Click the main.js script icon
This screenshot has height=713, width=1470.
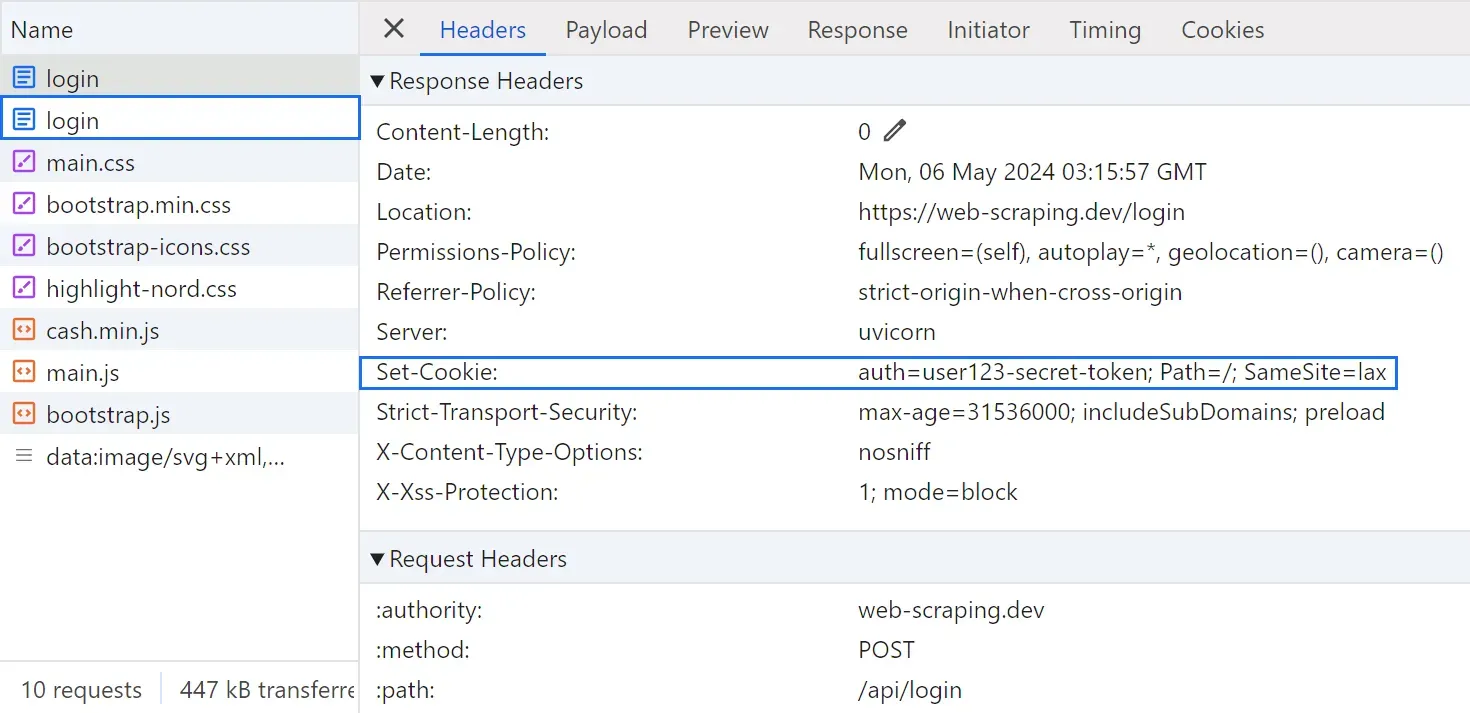tap(23, 372)
